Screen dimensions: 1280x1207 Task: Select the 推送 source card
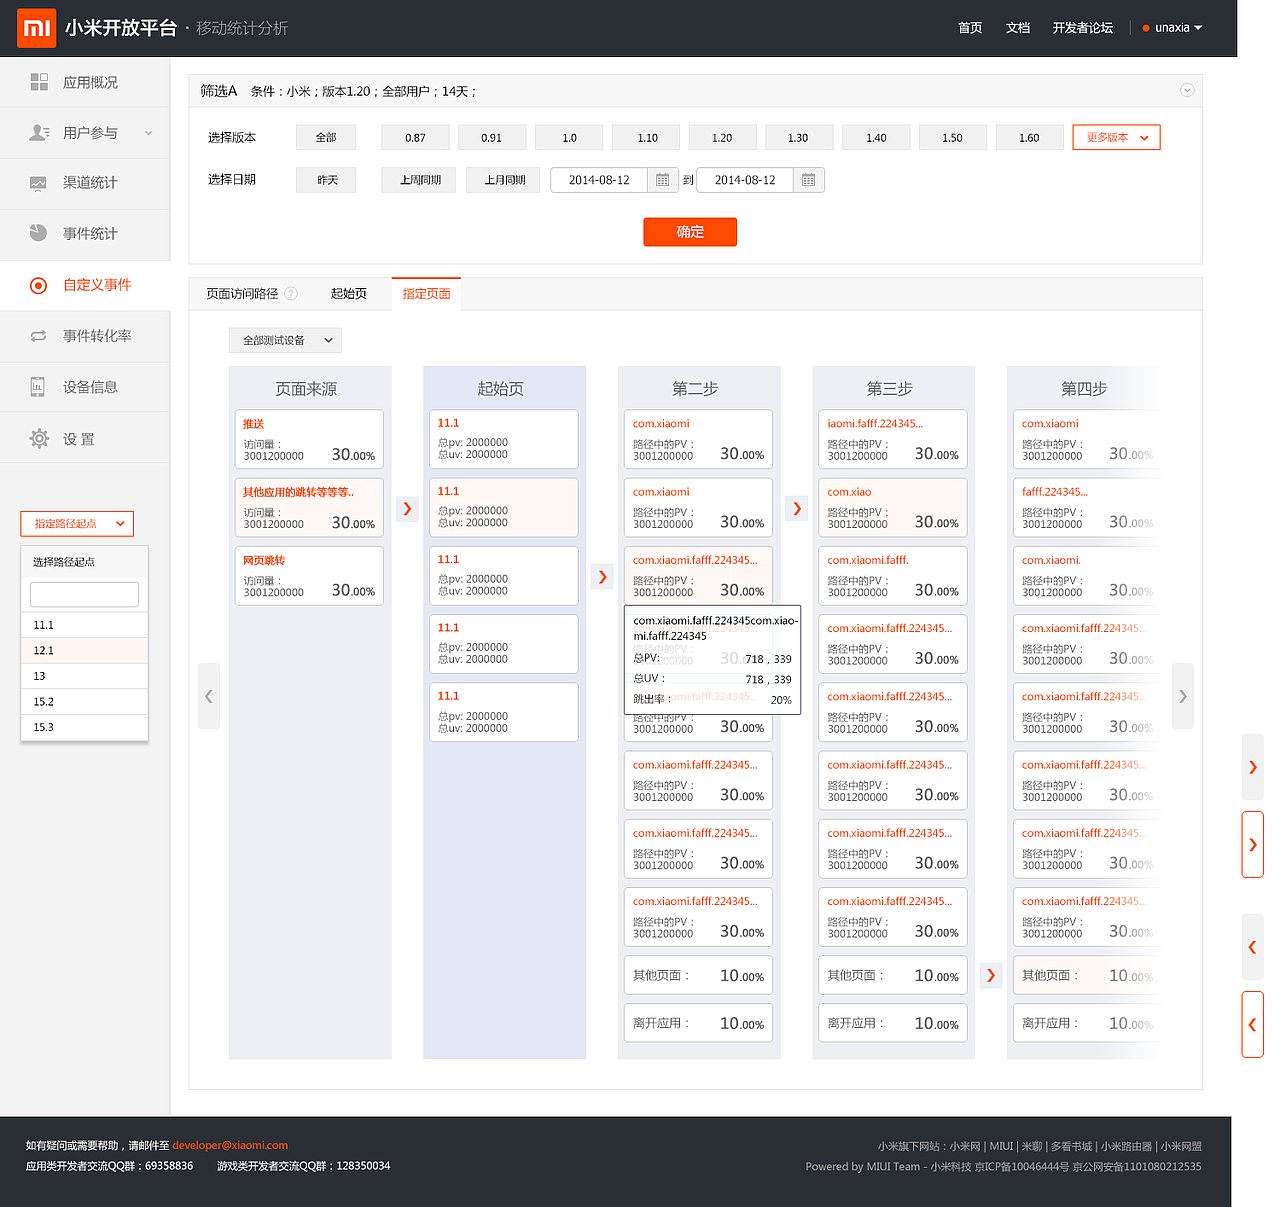(309, 439)
